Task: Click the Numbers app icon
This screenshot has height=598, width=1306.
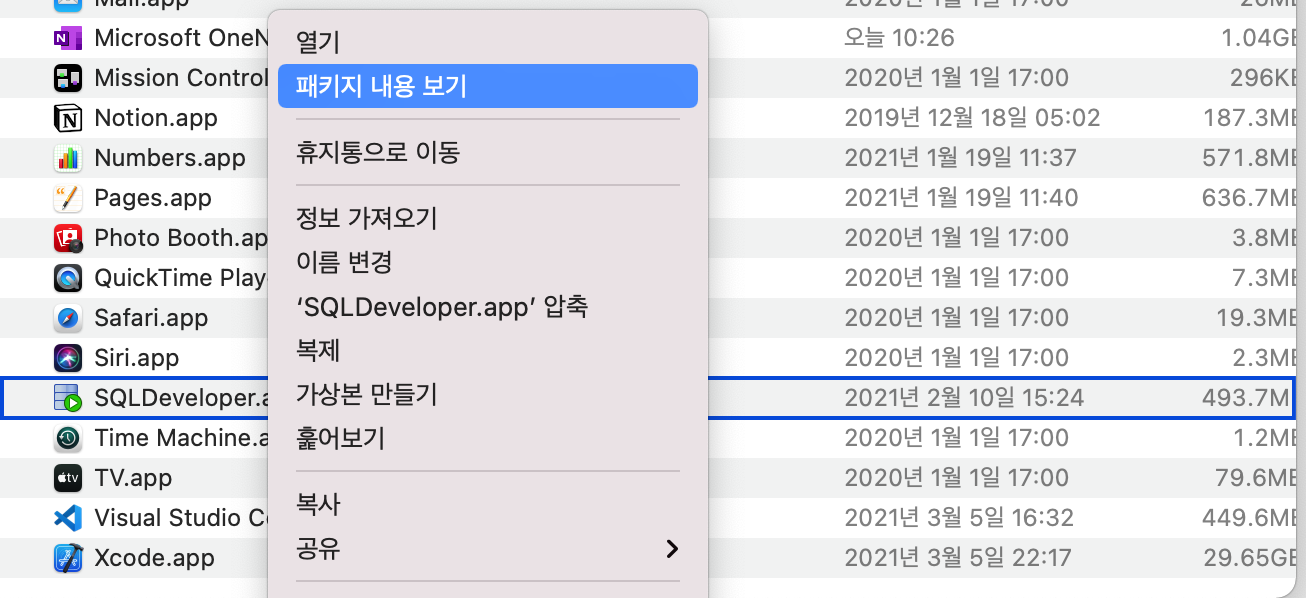Action: [x=68, y=158]
